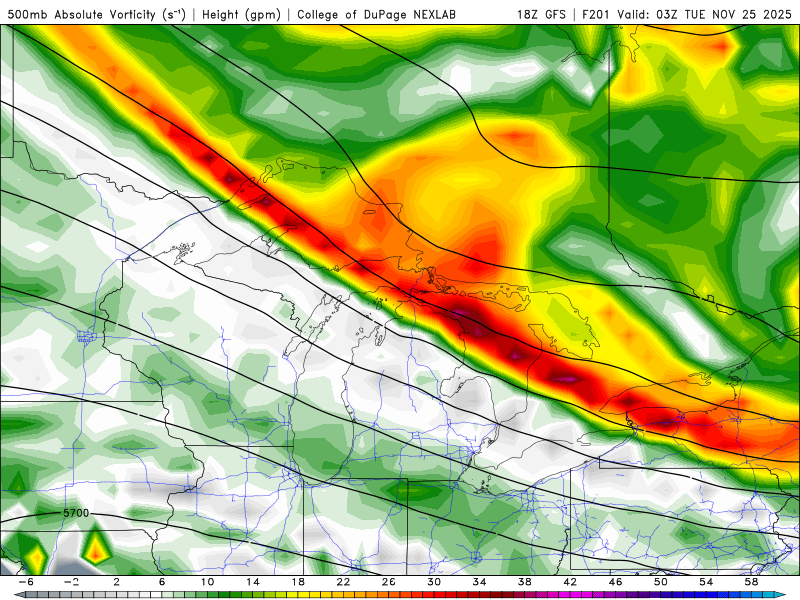Click the "30" color scale value
Image resolution: width=800 pixels, height=600 pixels.
coord(434,582)
